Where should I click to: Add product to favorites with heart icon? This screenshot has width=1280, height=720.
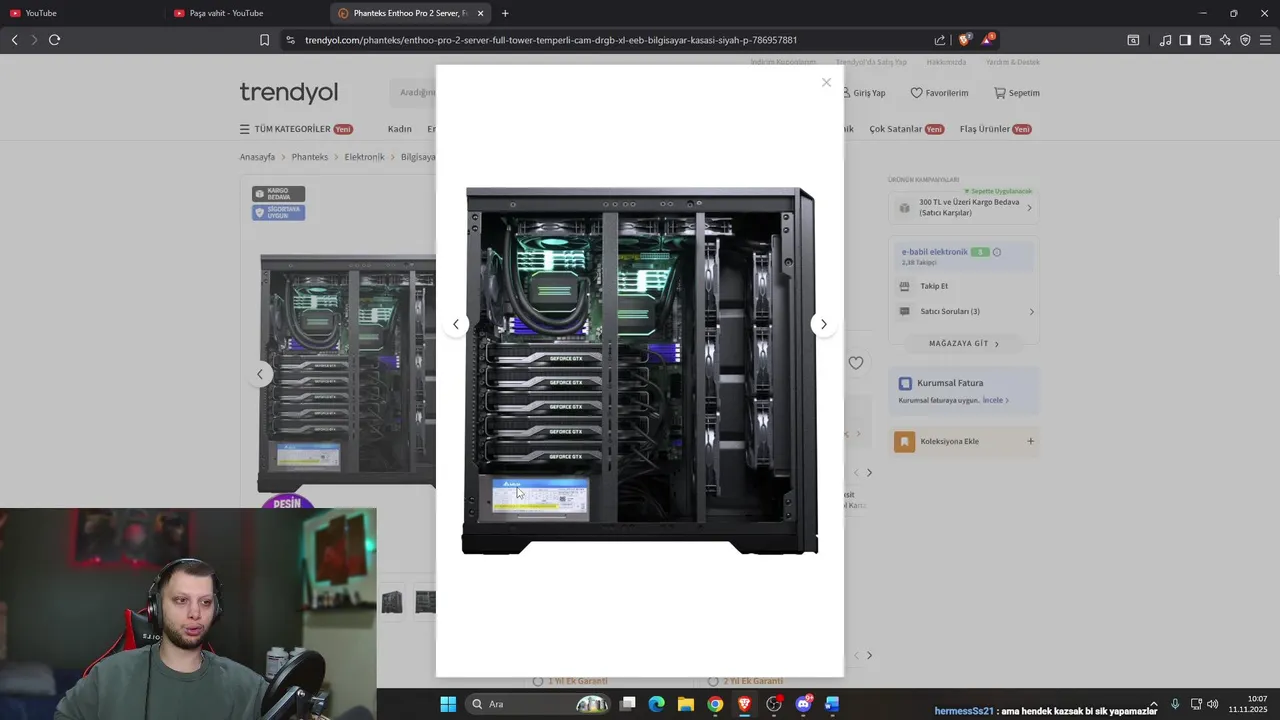[856, 363]
